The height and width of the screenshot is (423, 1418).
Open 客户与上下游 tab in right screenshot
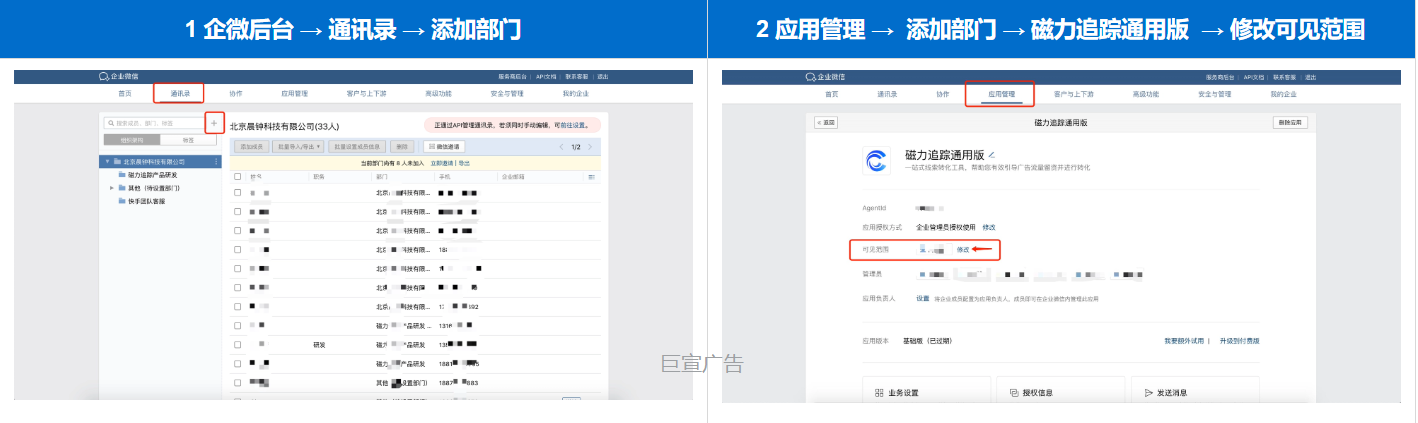point(1073,94)
